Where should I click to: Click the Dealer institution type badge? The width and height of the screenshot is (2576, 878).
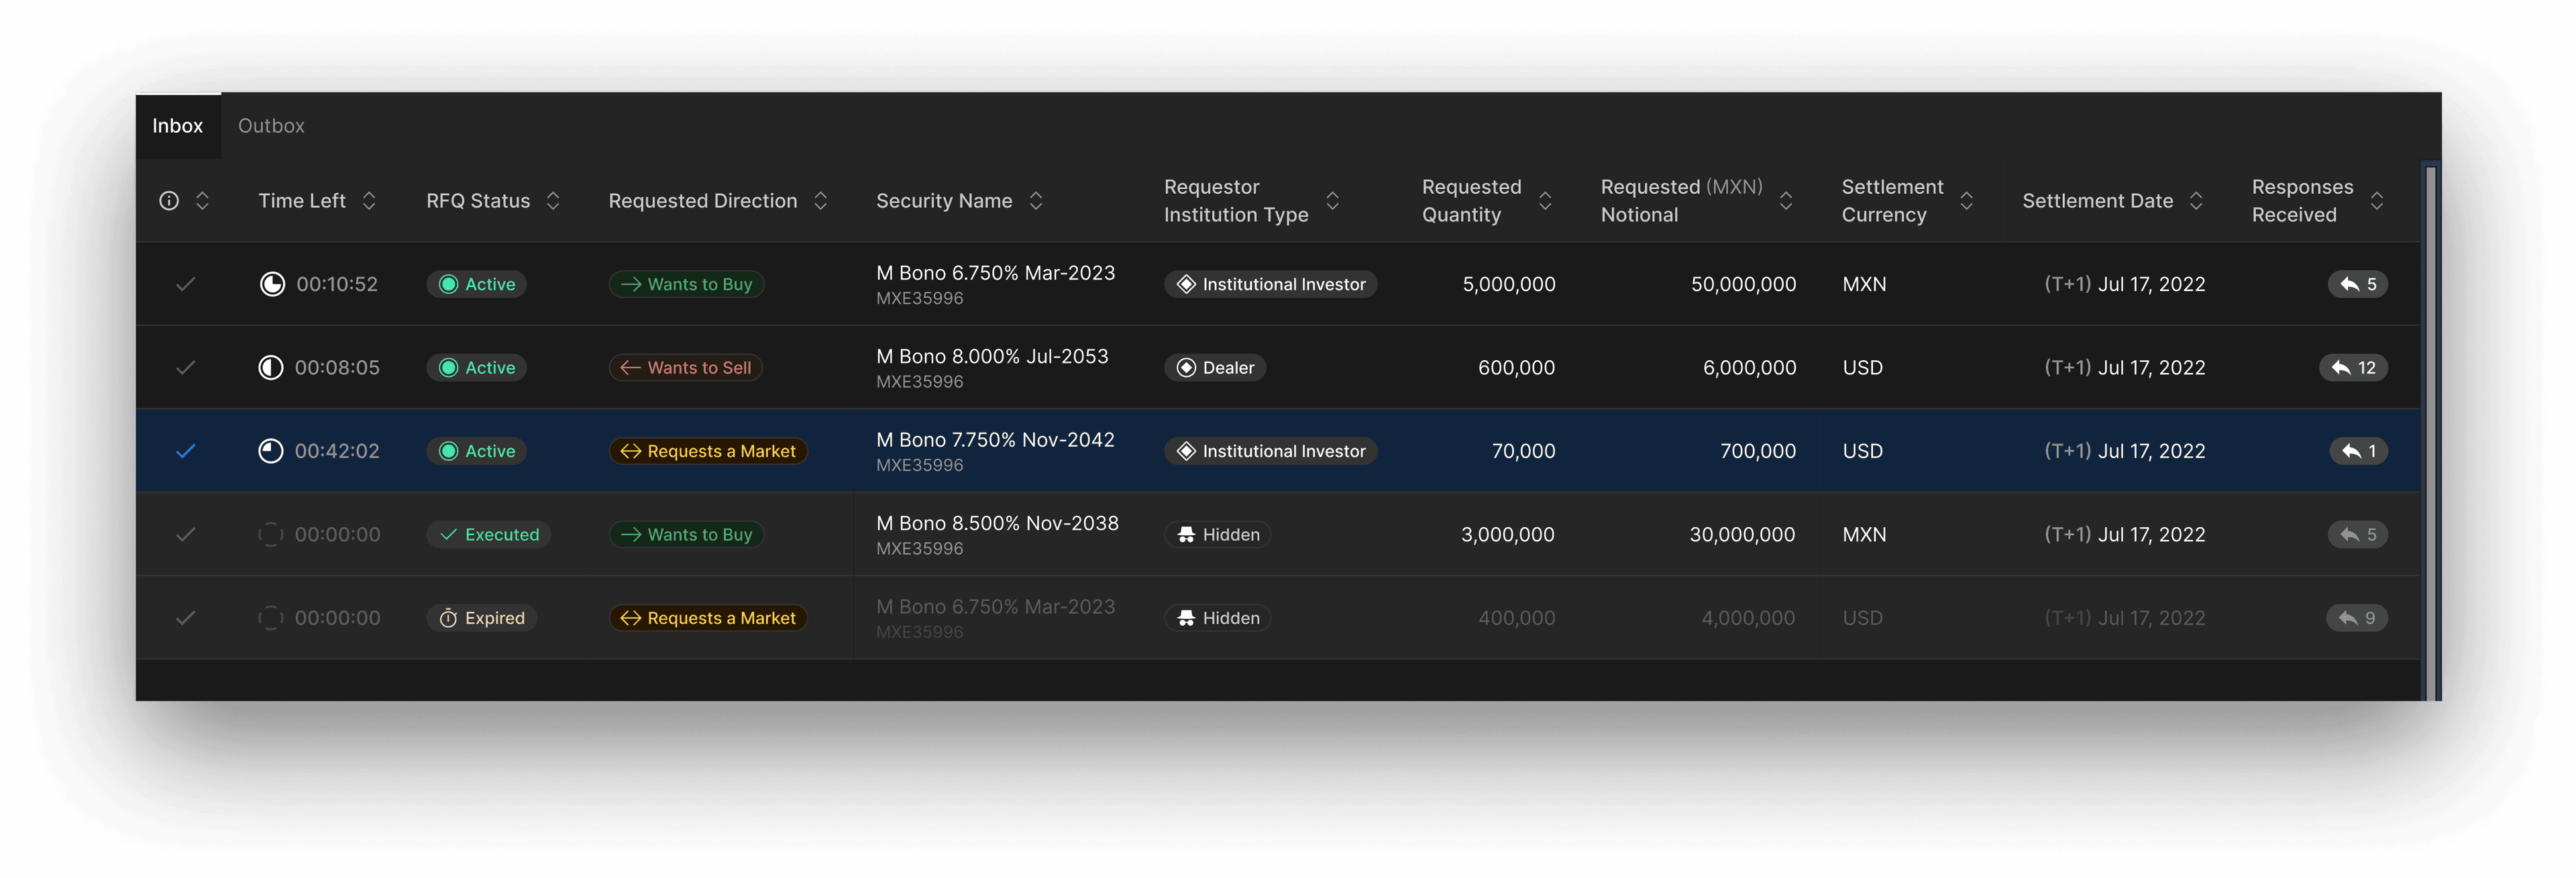[x=1215, y=368]
